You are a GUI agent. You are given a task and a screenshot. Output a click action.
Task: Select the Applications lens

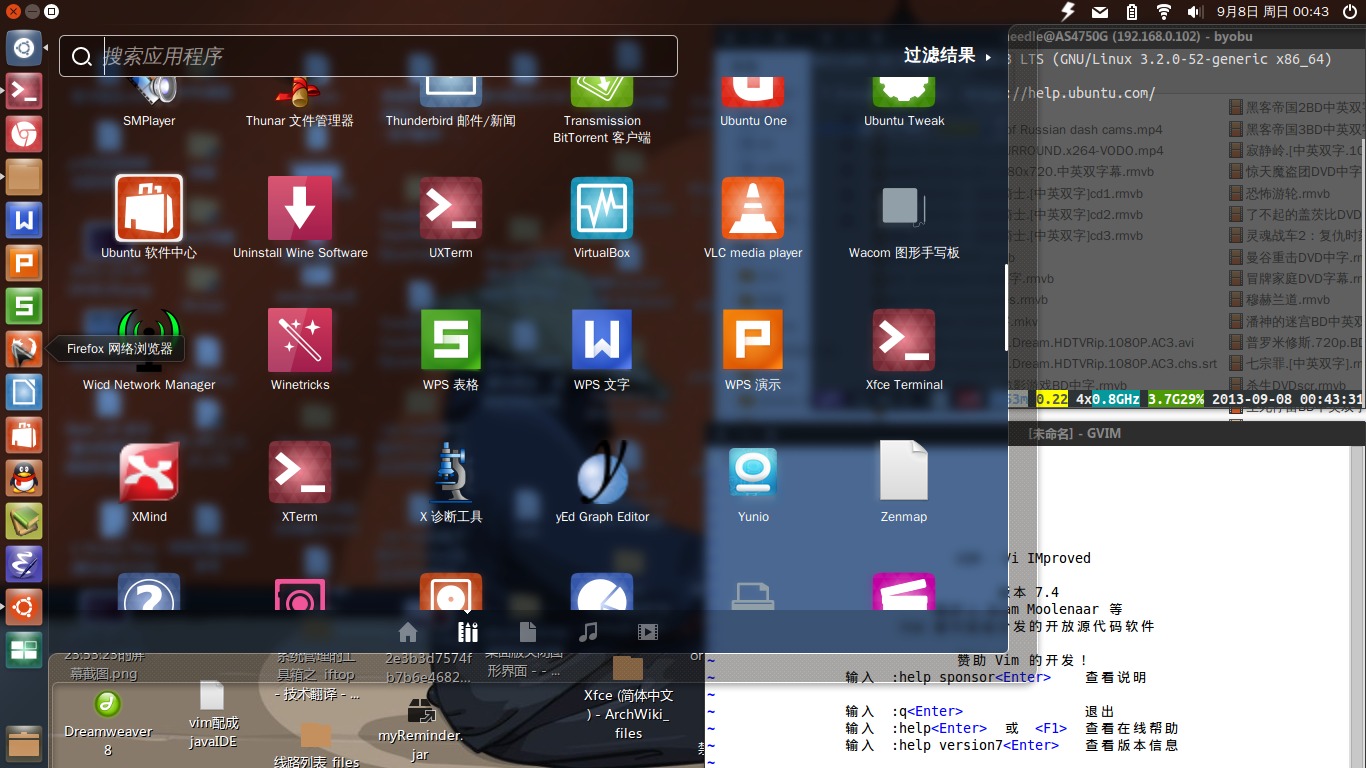point(467,632)
